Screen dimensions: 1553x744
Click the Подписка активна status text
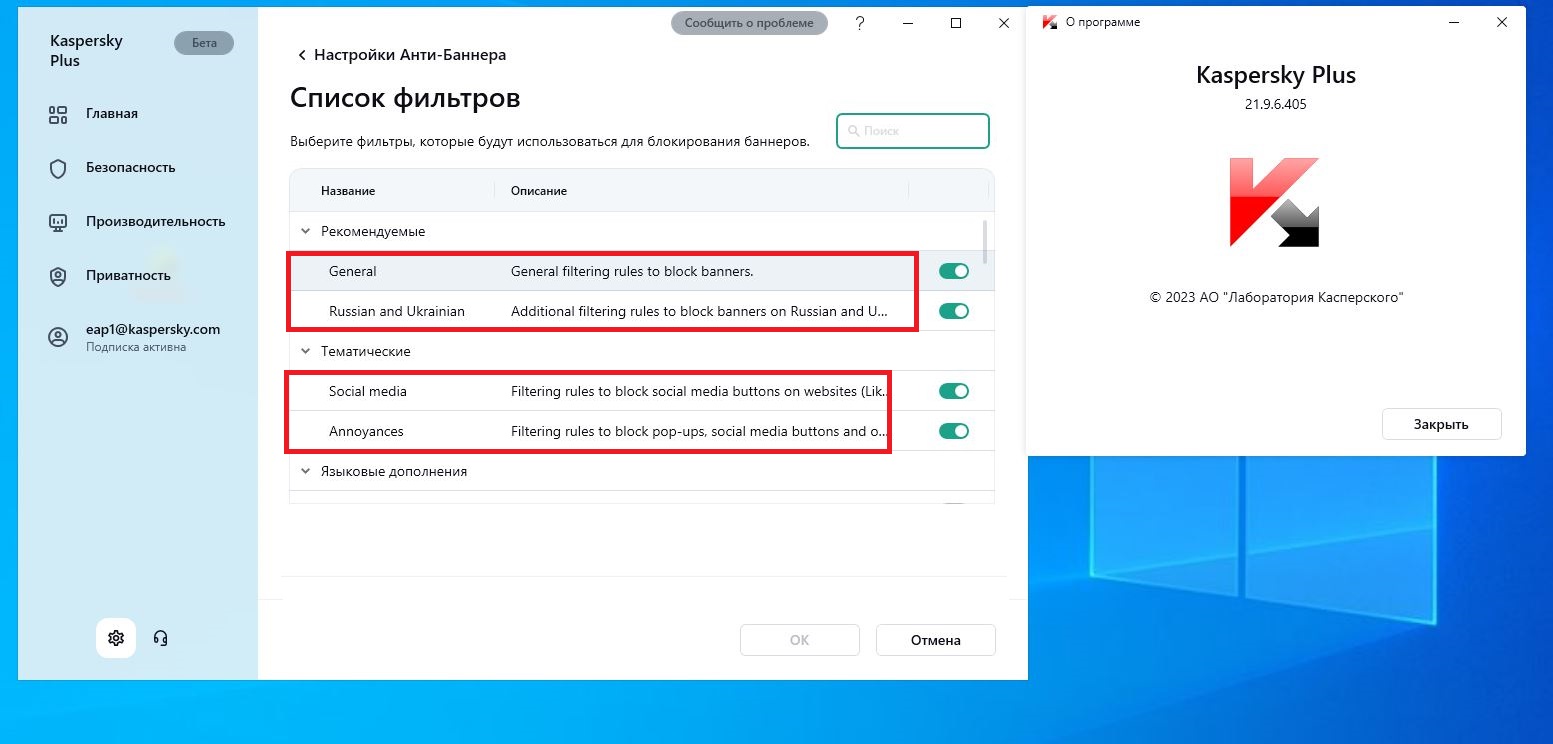[x=136, y=347]
